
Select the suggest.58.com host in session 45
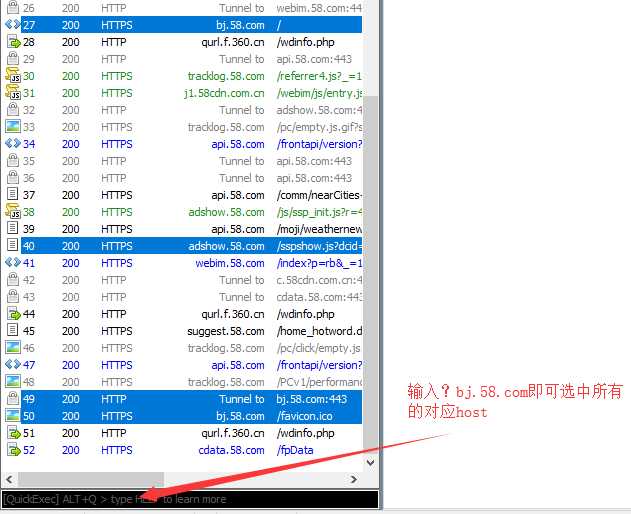pyautogui.click(x=226, y=331)
